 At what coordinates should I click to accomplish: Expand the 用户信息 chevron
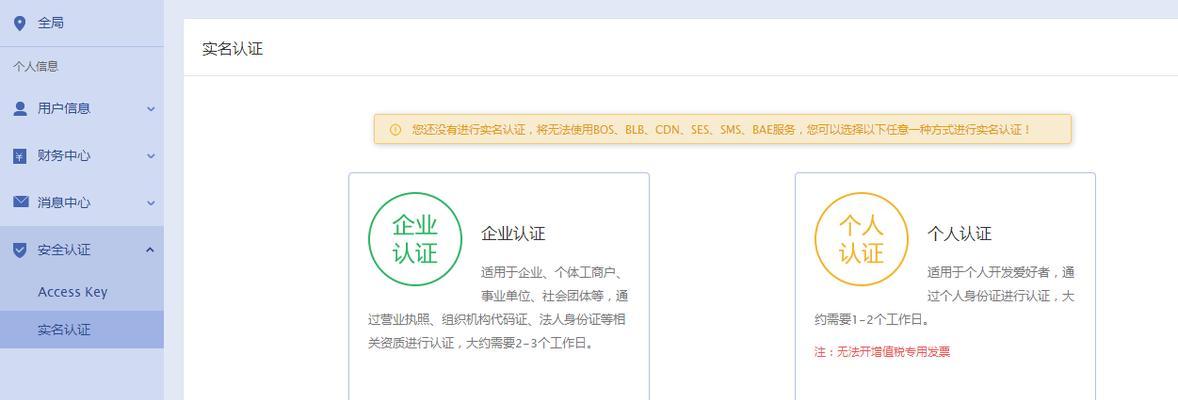coord(151,109)
